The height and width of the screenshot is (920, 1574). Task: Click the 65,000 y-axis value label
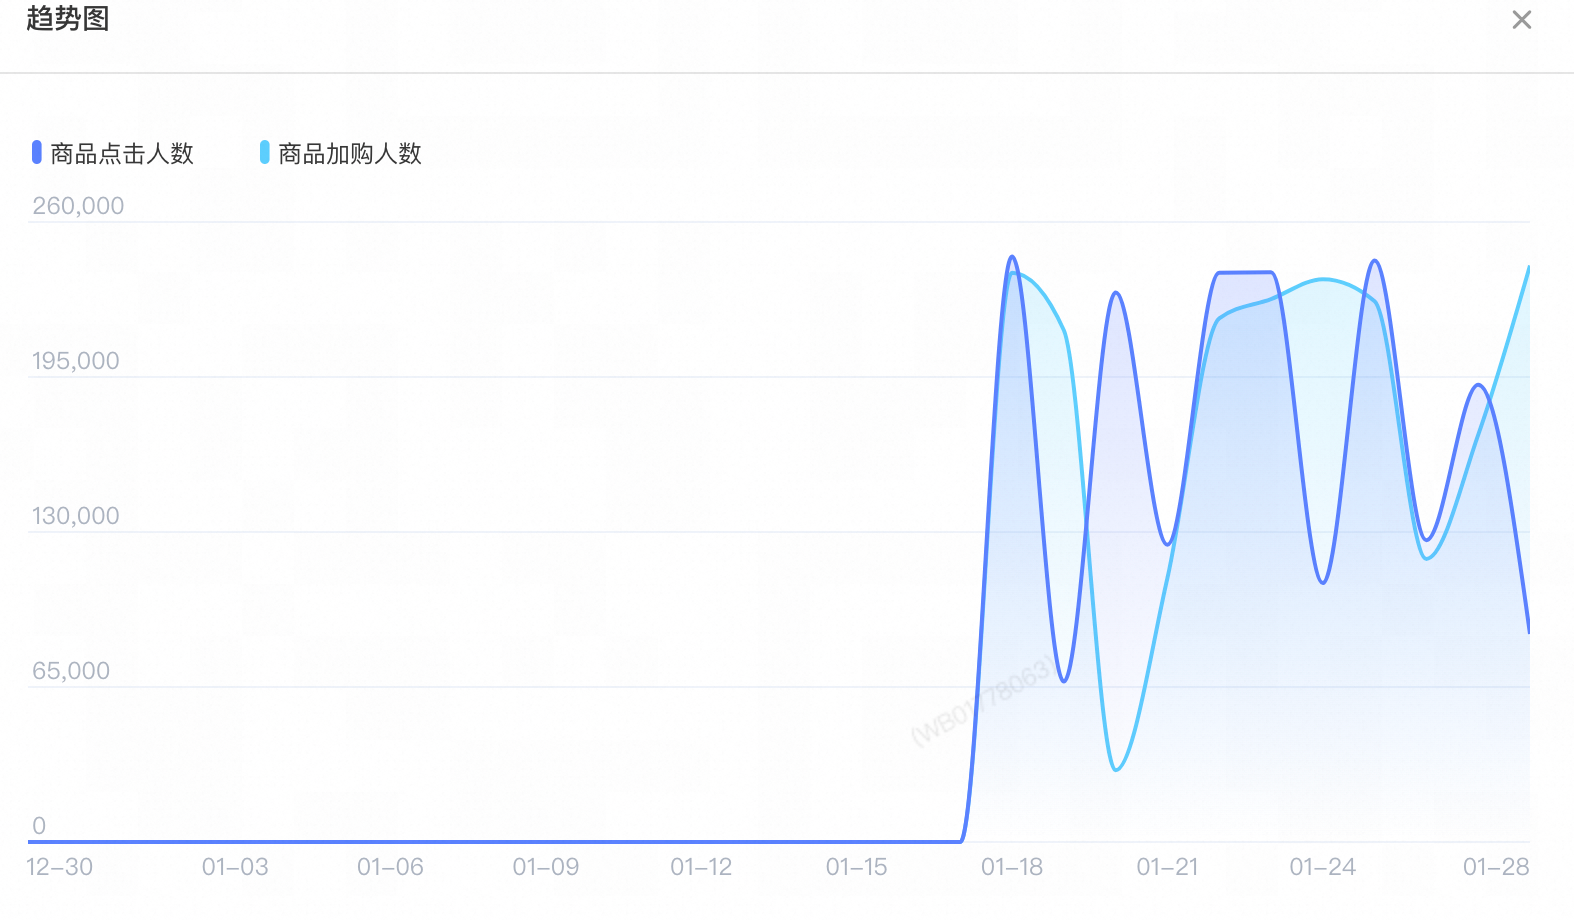[x=71, y=671]
